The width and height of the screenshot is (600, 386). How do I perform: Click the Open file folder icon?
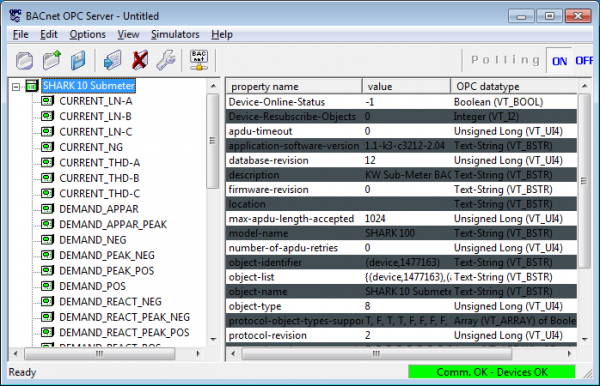click(x=52, y=60)
